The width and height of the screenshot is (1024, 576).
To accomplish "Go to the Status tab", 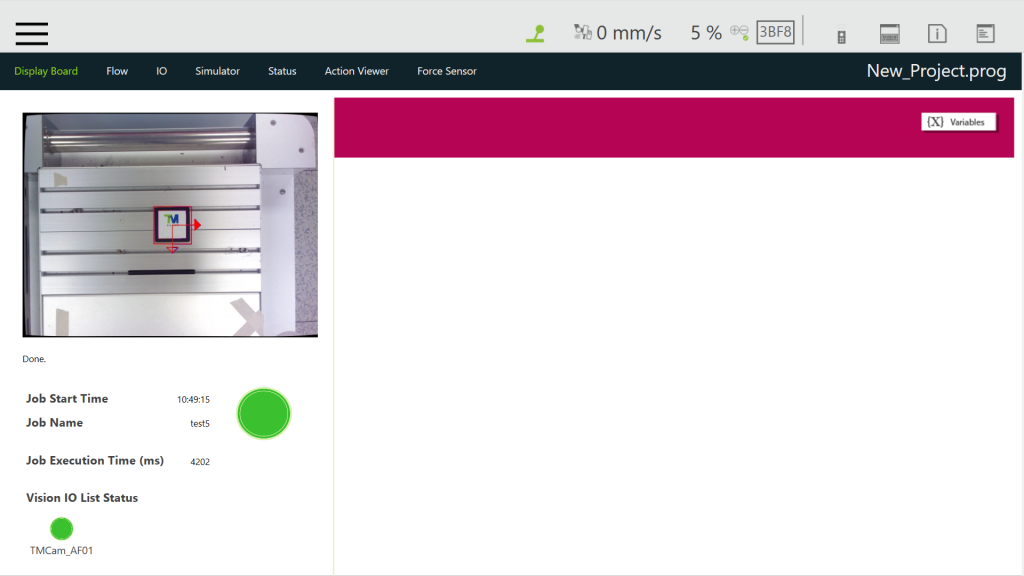I will (282, 71).
